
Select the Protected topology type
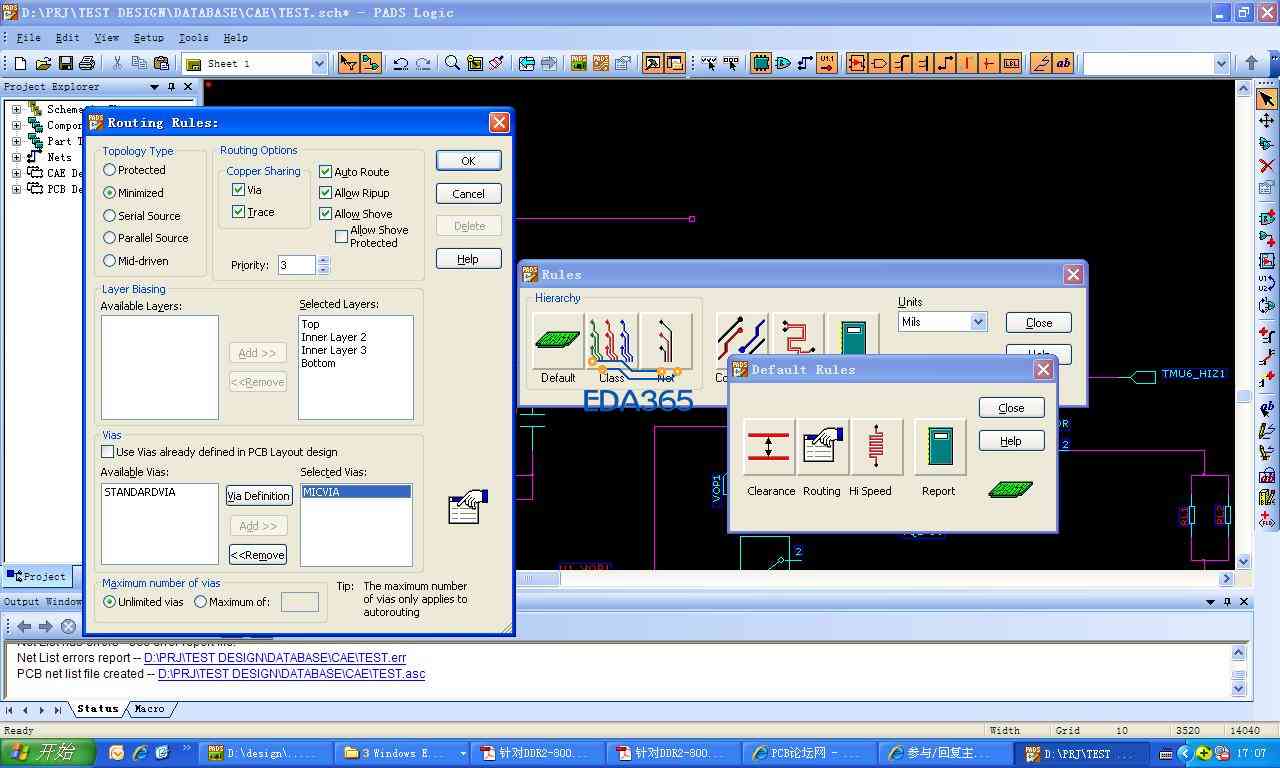110,170
